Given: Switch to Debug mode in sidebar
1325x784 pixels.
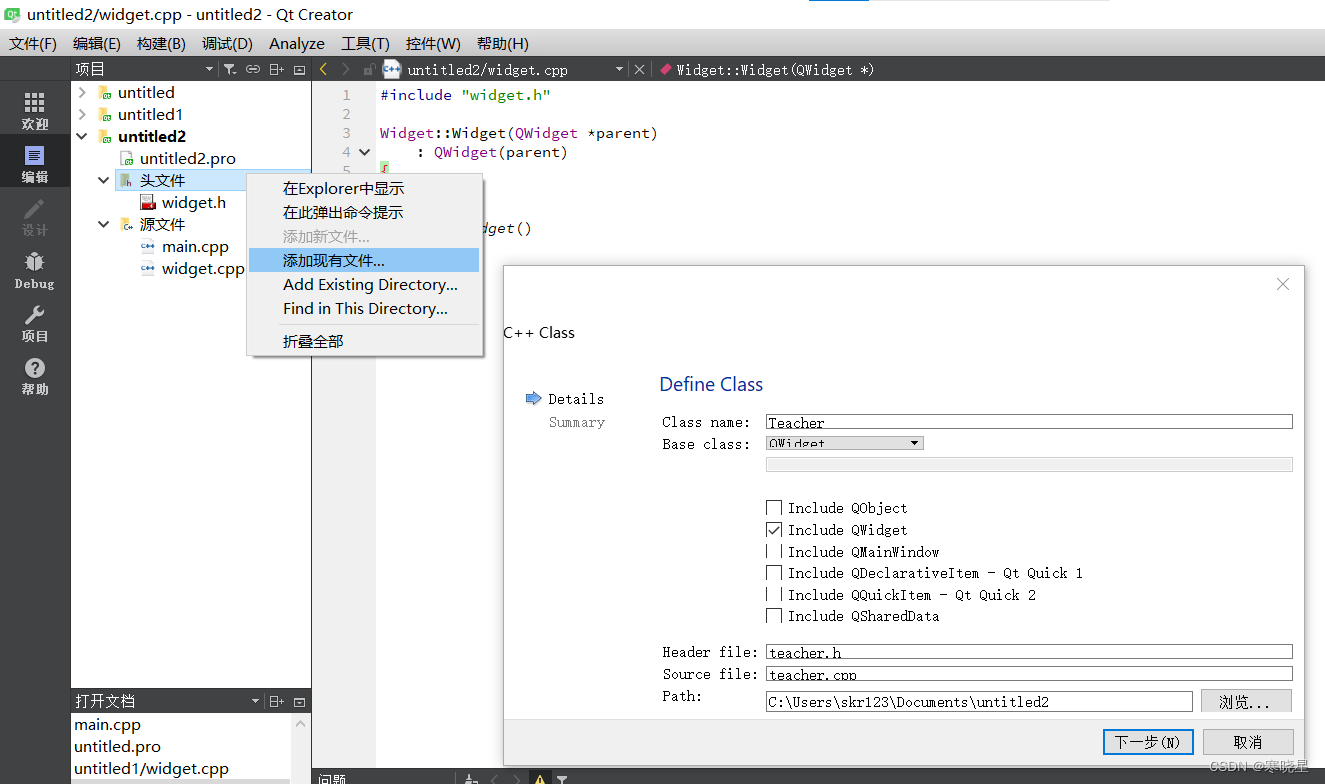Looking at the screenshot, I should [x=35, y=270].
